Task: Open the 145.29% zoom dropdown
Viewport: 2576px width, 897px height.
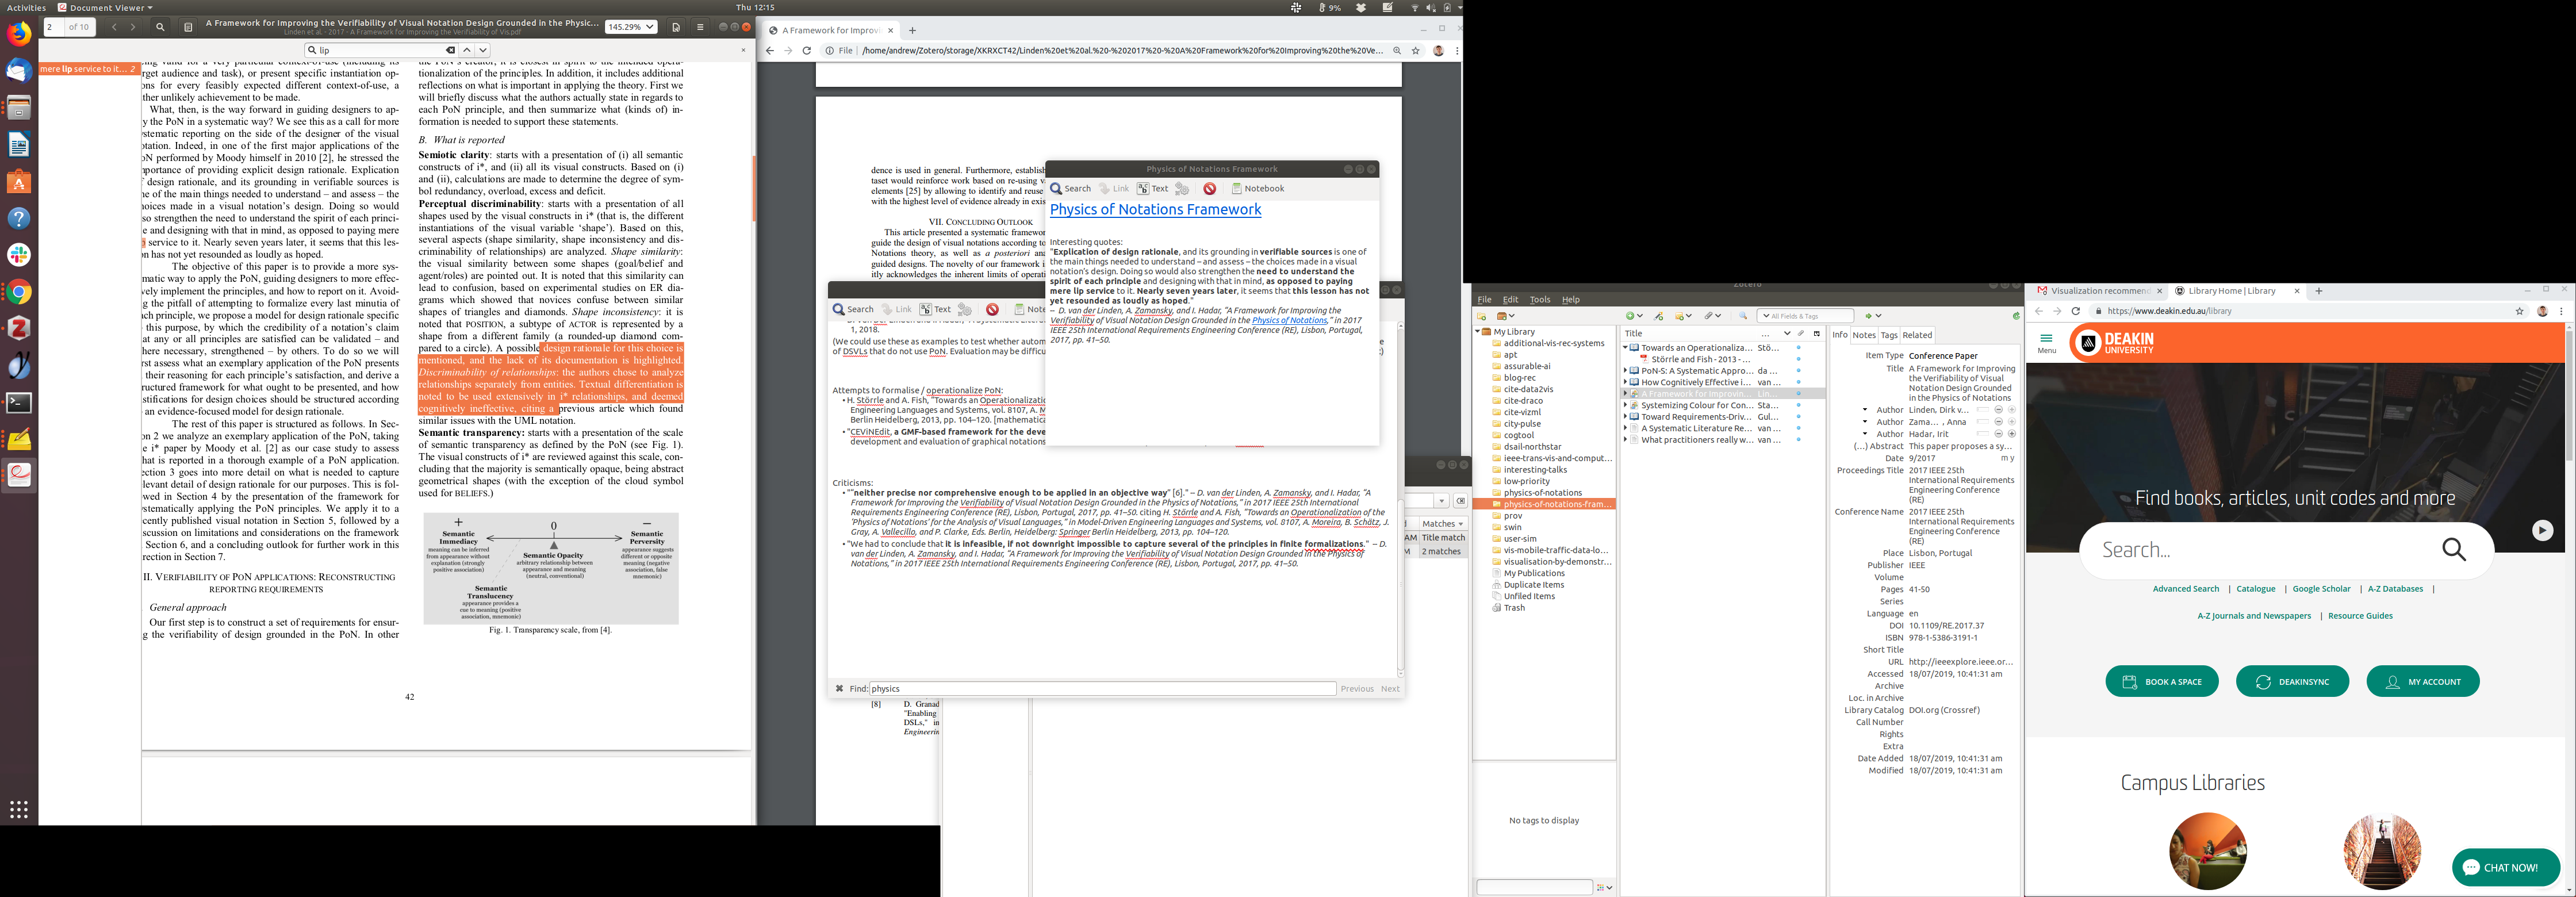Action: pyautogui.click(x=631, y=27)
